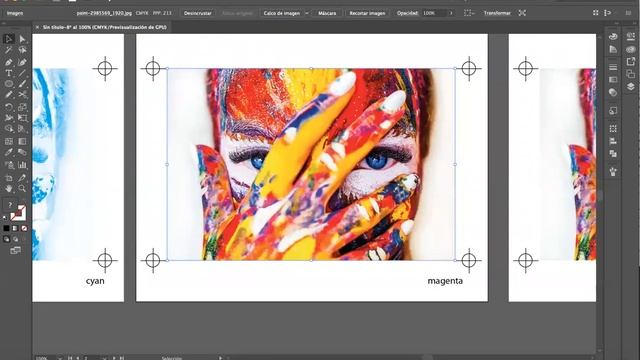
Task: Open the align options icon in control bar
Action: (469, 13)
